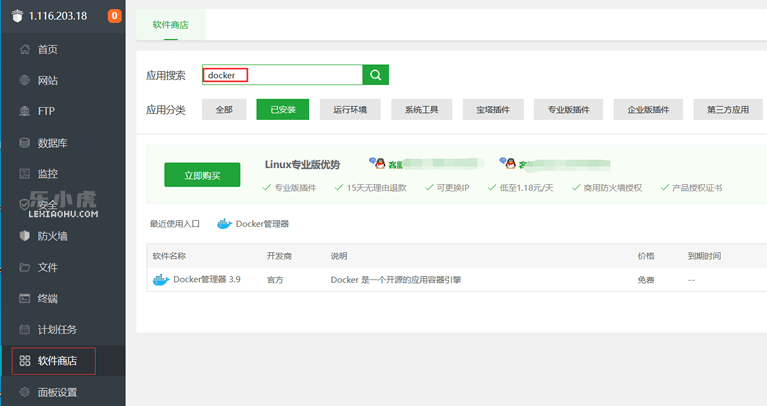Click the panel shield logo icon
Viewport: 767px width, 406px height.
(18, 16)
